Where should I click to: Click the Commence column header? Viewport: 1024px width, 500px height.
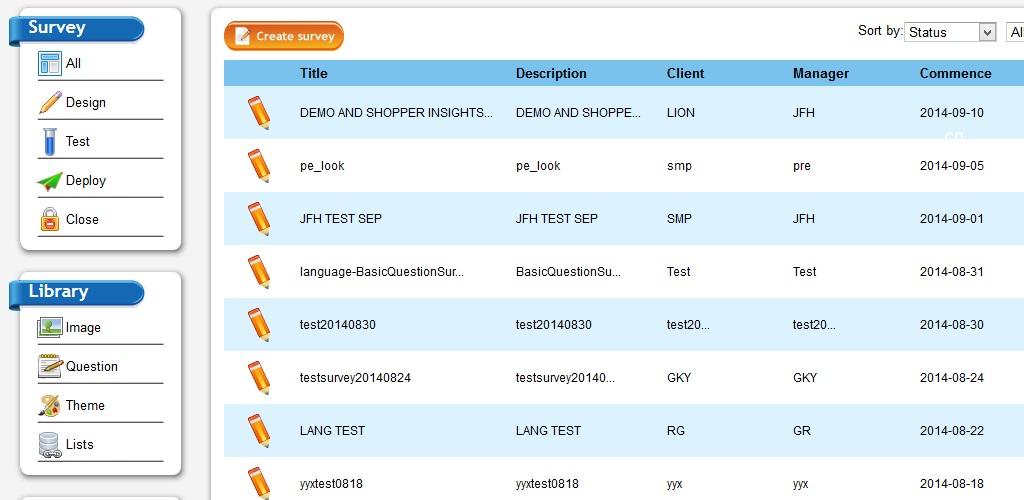pos(955,73)
